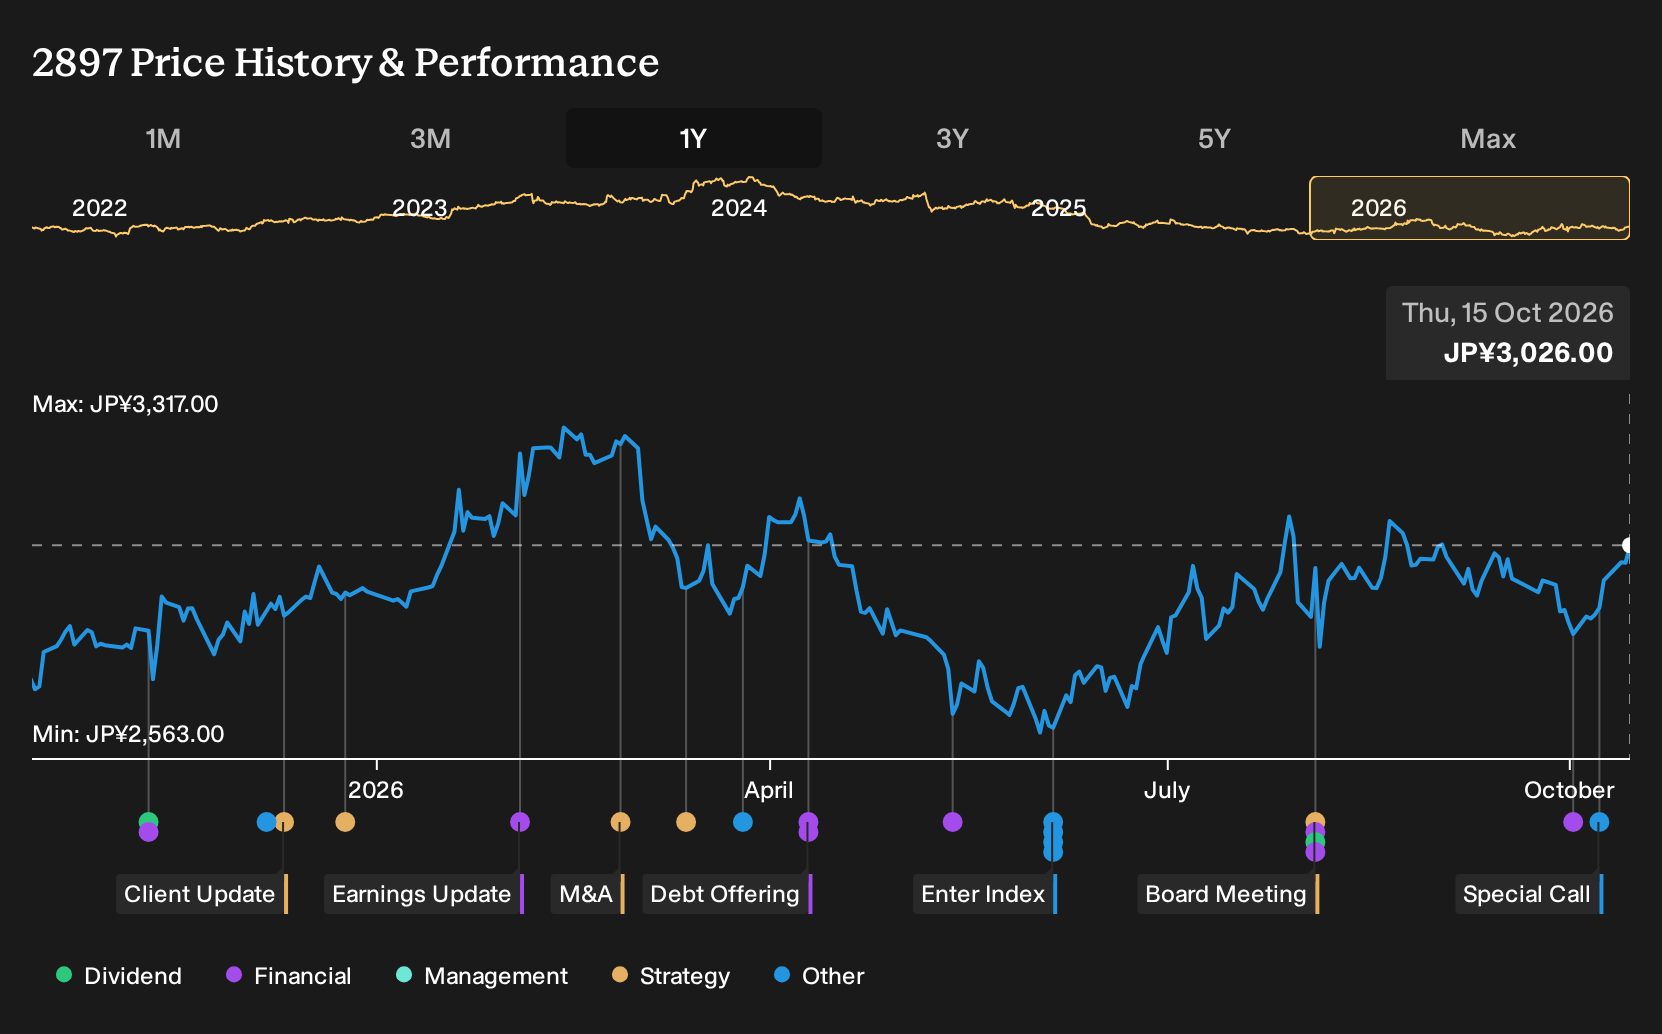Click the blue marker just before April
This screenshot has width=1662, height=1034.
coord(743,822)
